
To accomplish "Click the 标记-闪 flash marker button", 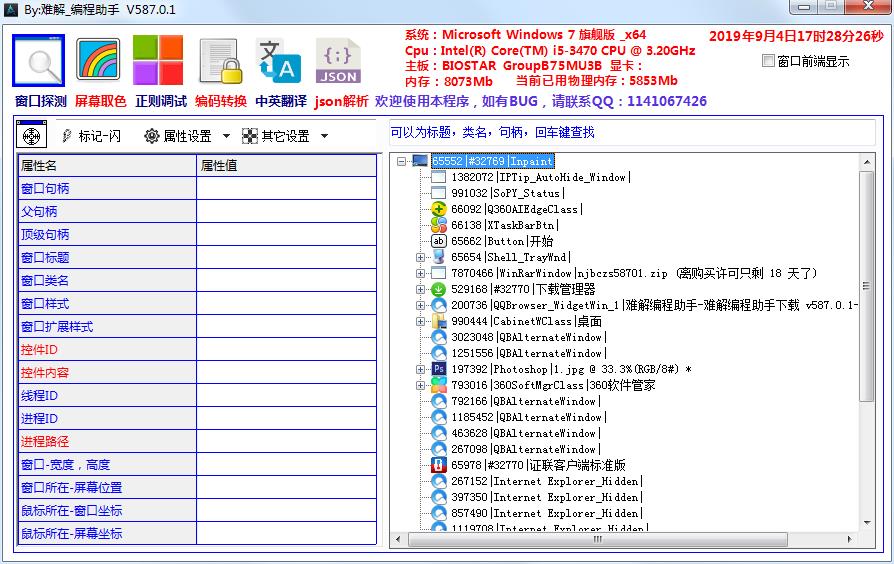I will click(92, 136).
